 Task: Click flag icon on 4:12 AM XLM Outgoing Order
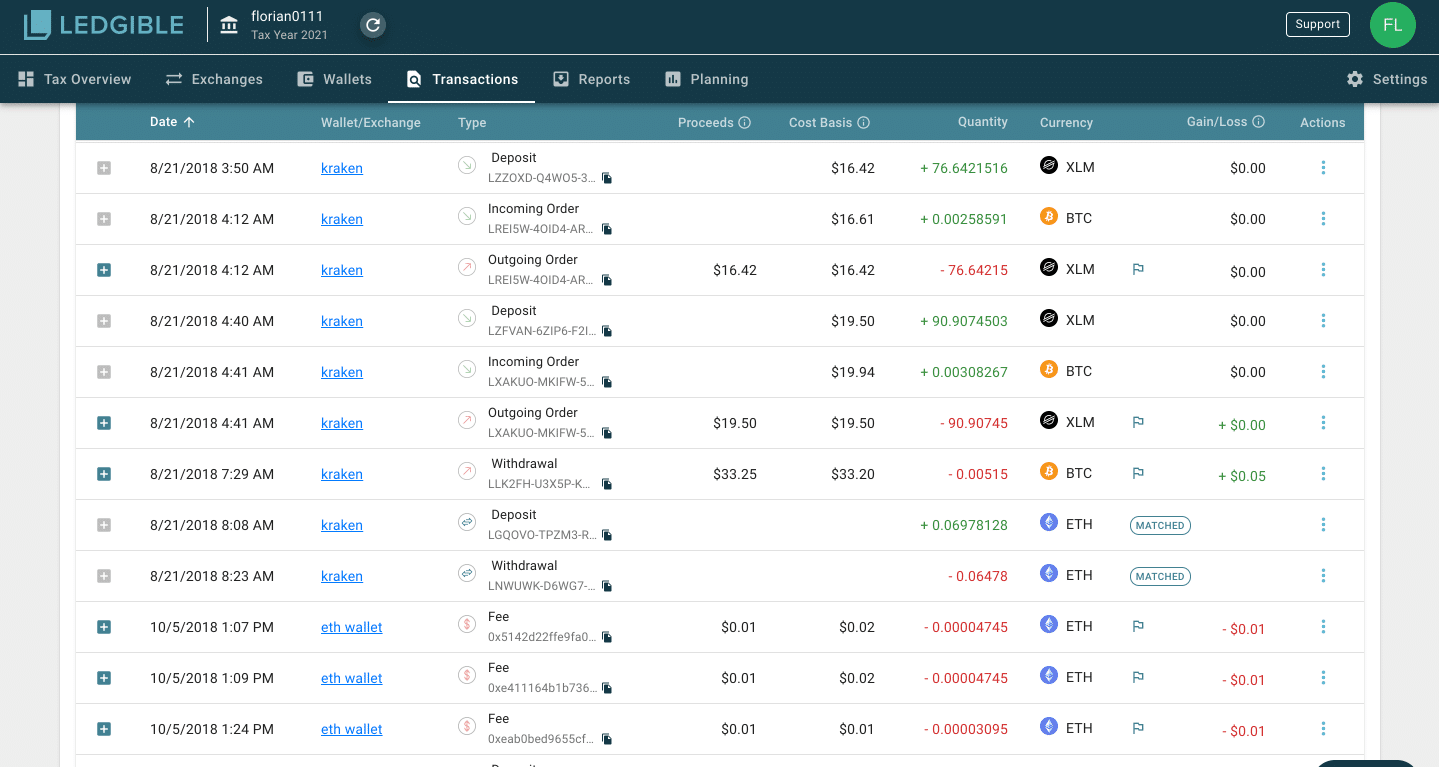1138,270
